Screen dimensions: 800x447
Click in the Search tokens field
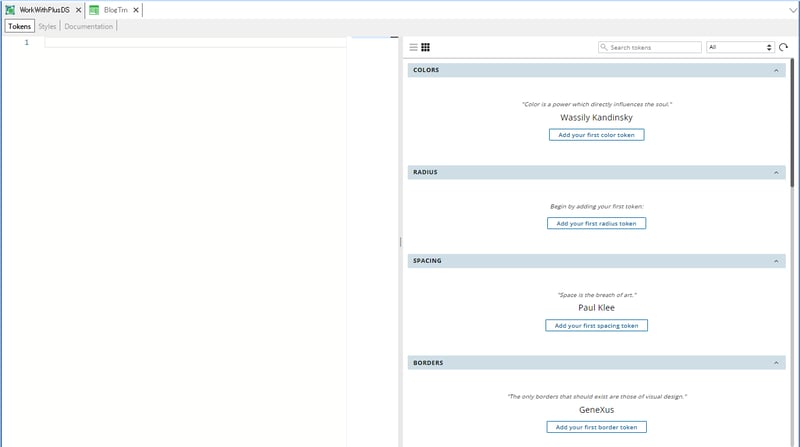tap(654, 47)
